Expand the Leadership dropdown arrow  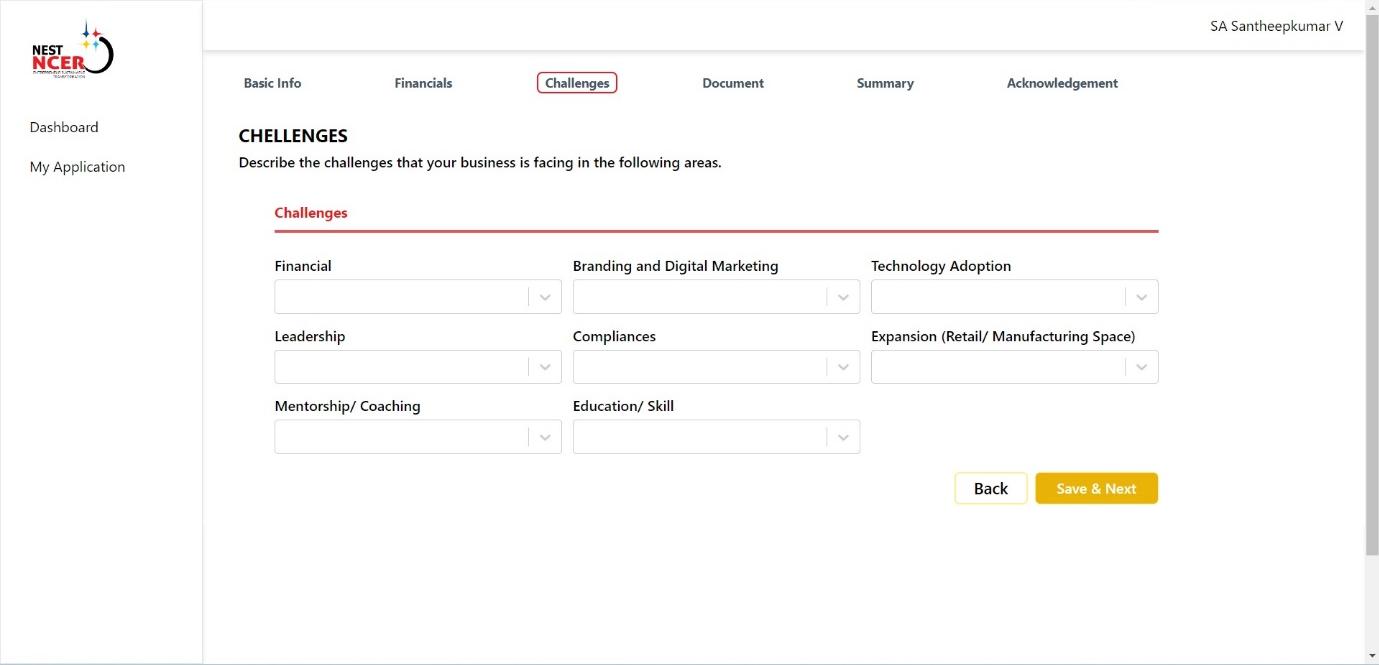(x=544, y=367)
